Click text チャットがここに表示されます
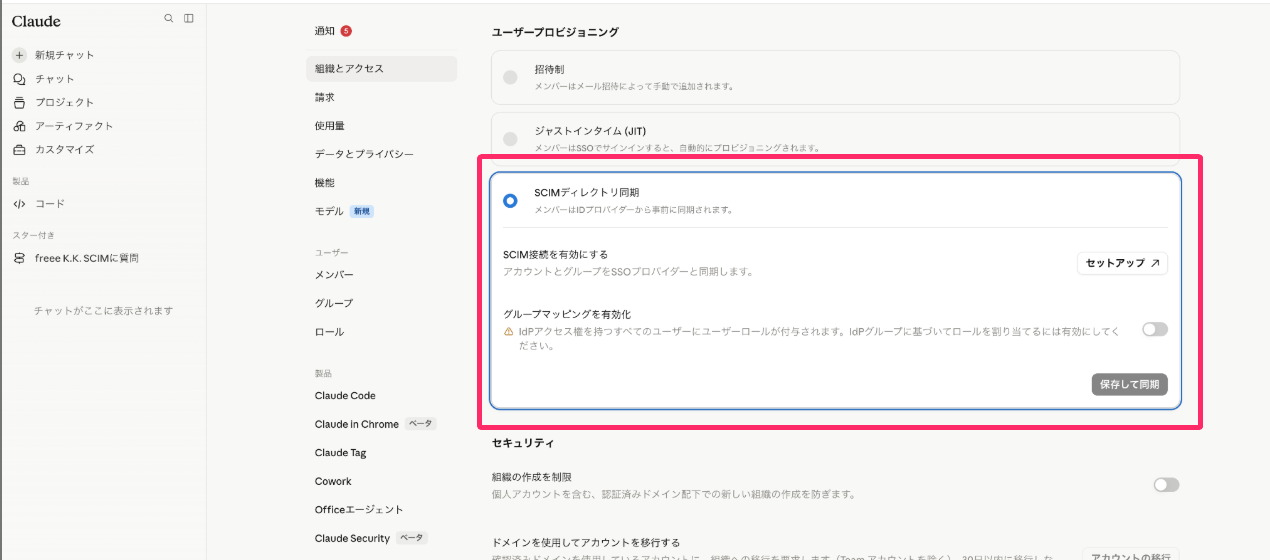This screenshot has width=1270, height=560. tap(104, 311)
